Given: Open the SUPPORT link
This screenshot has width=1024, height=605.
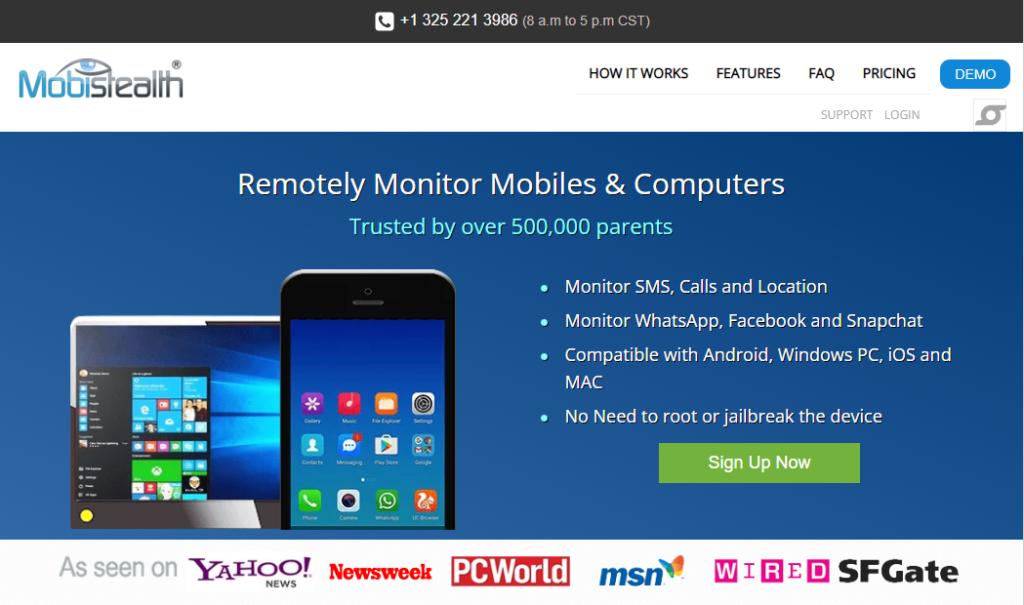Looking at the screenshot, I should coord(846,115).
